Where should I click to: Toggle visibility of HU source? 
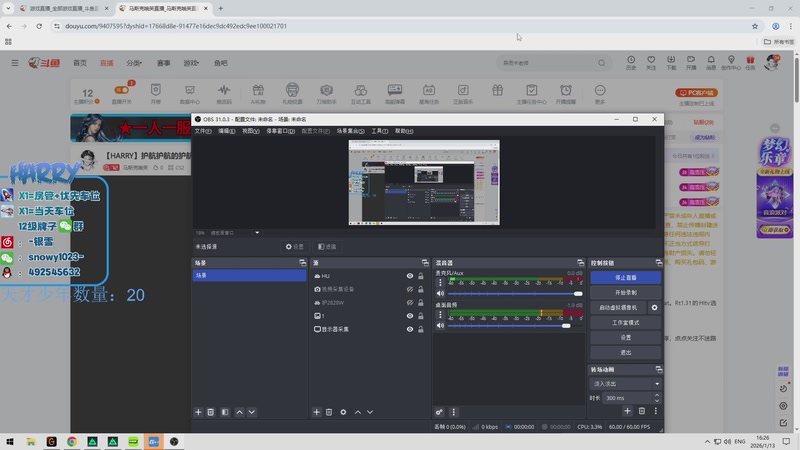pyautogui.click(x=410, y=276)
